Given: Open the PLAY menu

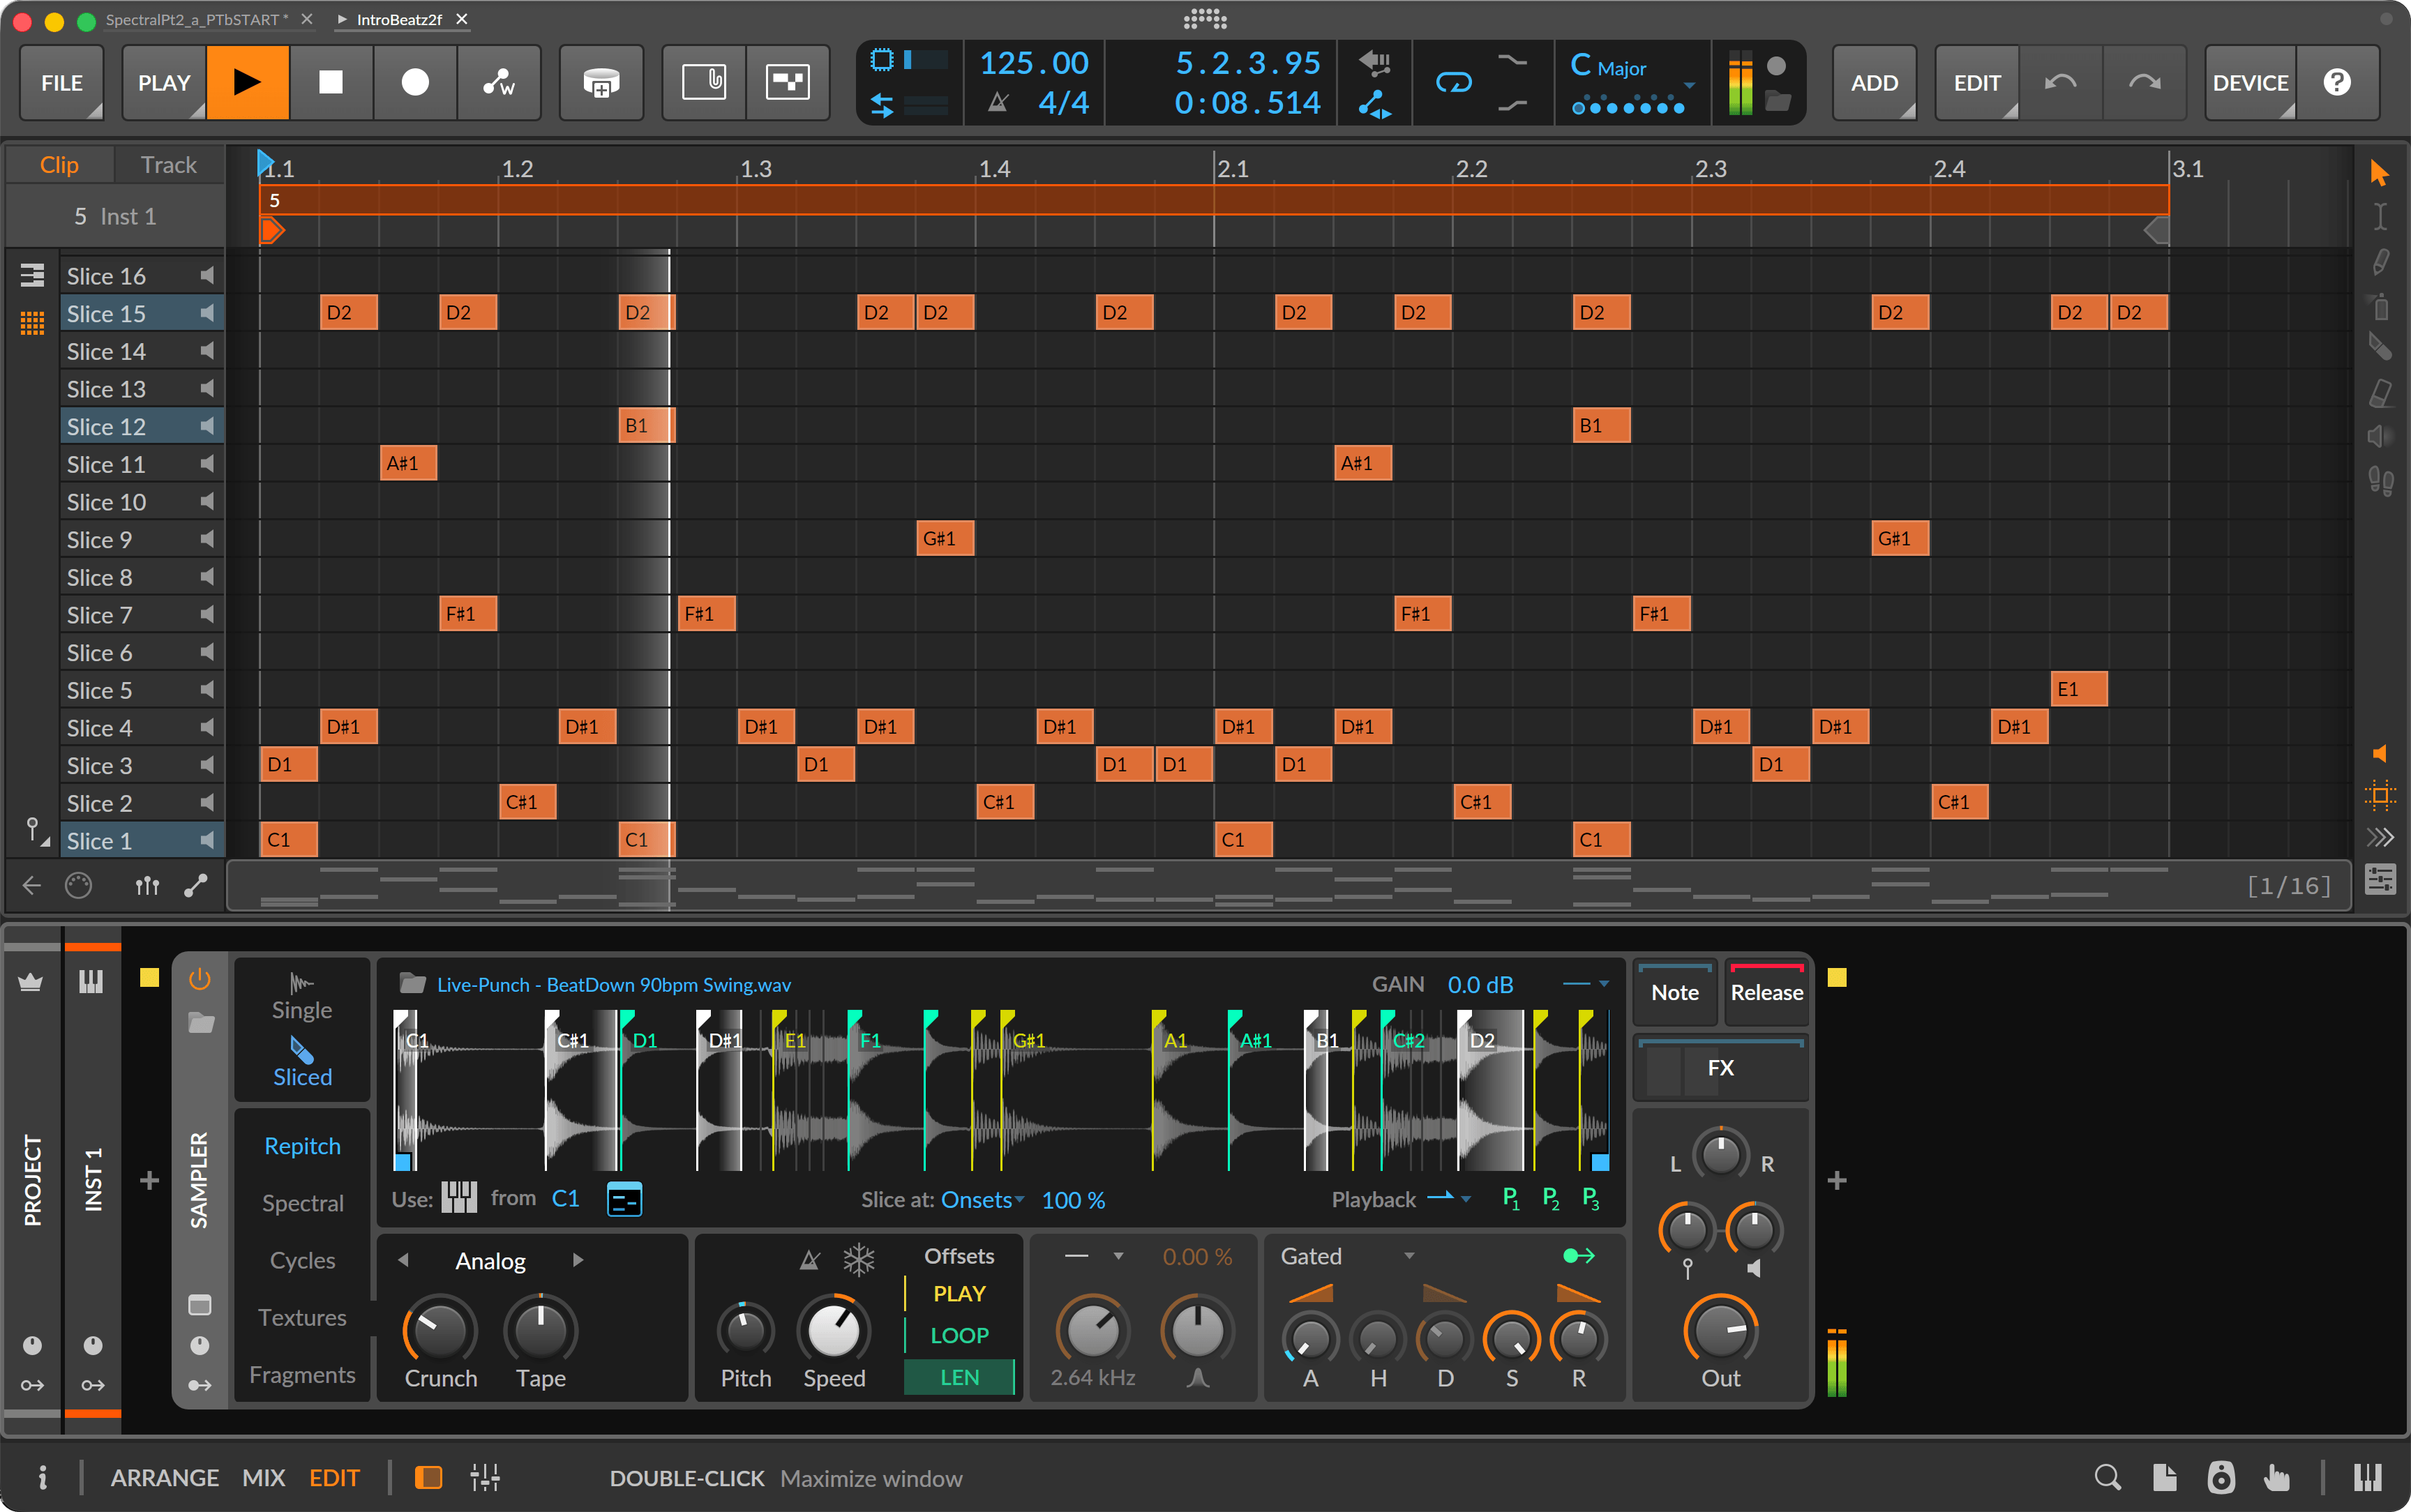Looking at the screenshot, I should 164,82.
